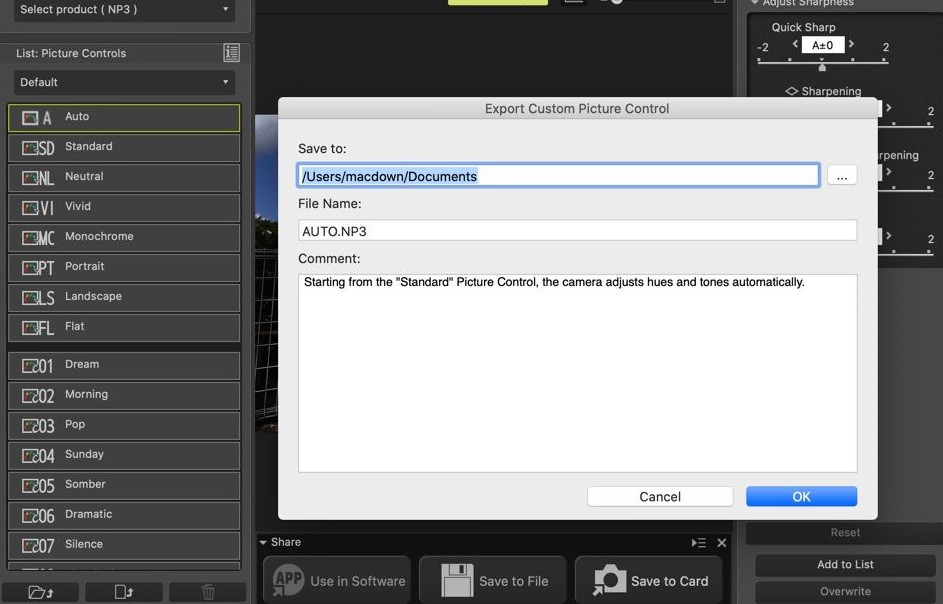Click the export file icon below list
The height and width of the screenshot is (604, 943).
point(124,592)
